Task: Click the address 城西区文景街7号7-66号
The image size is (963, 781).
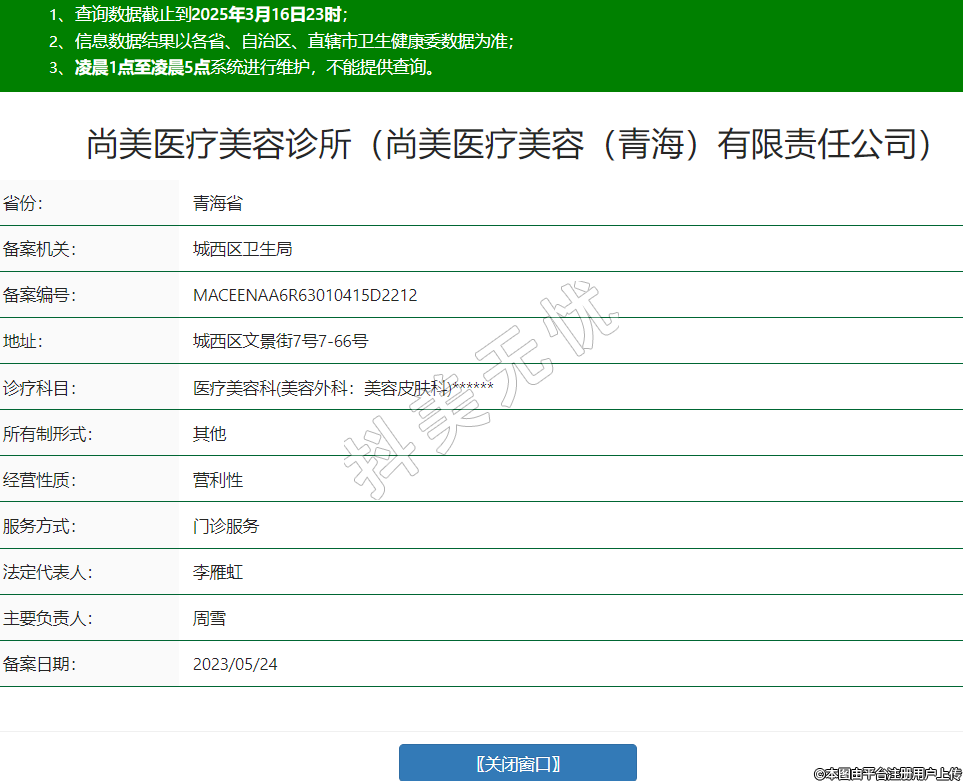Action: tap(280, 341)
